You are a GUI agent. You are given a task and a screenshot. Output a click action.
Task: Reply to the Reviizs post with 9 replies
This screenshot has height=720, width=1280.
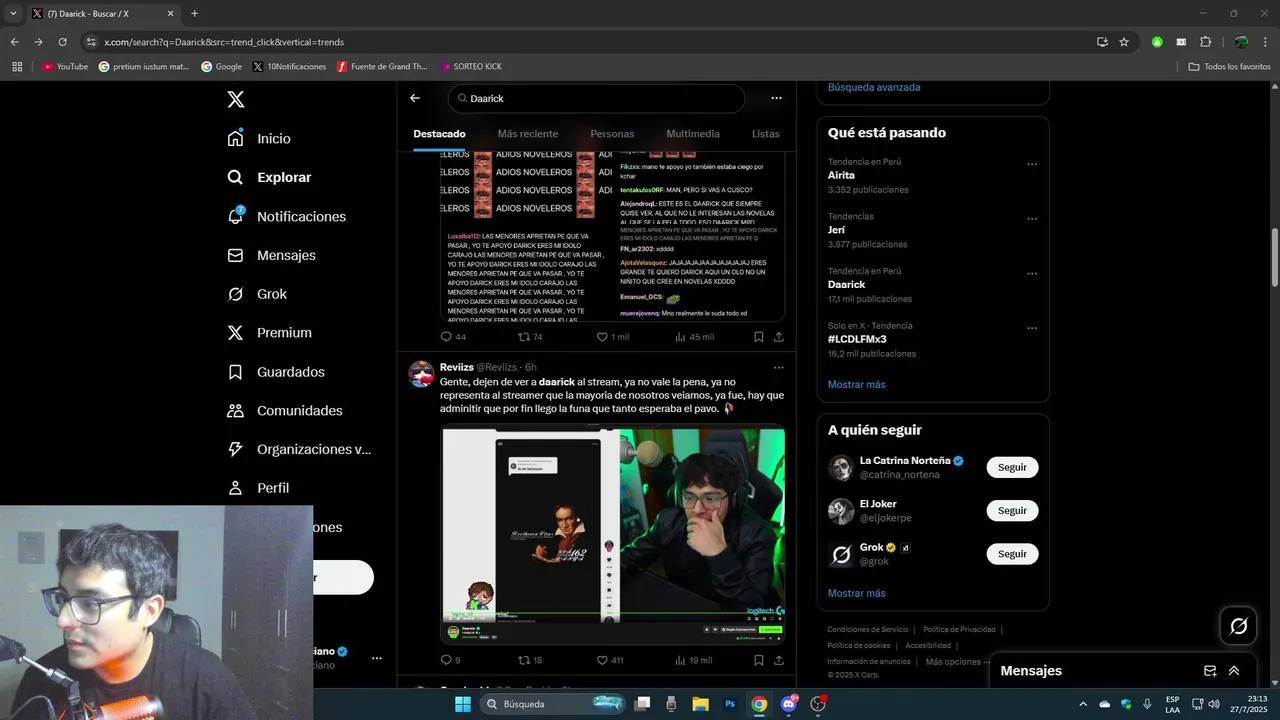pos(450,660)
